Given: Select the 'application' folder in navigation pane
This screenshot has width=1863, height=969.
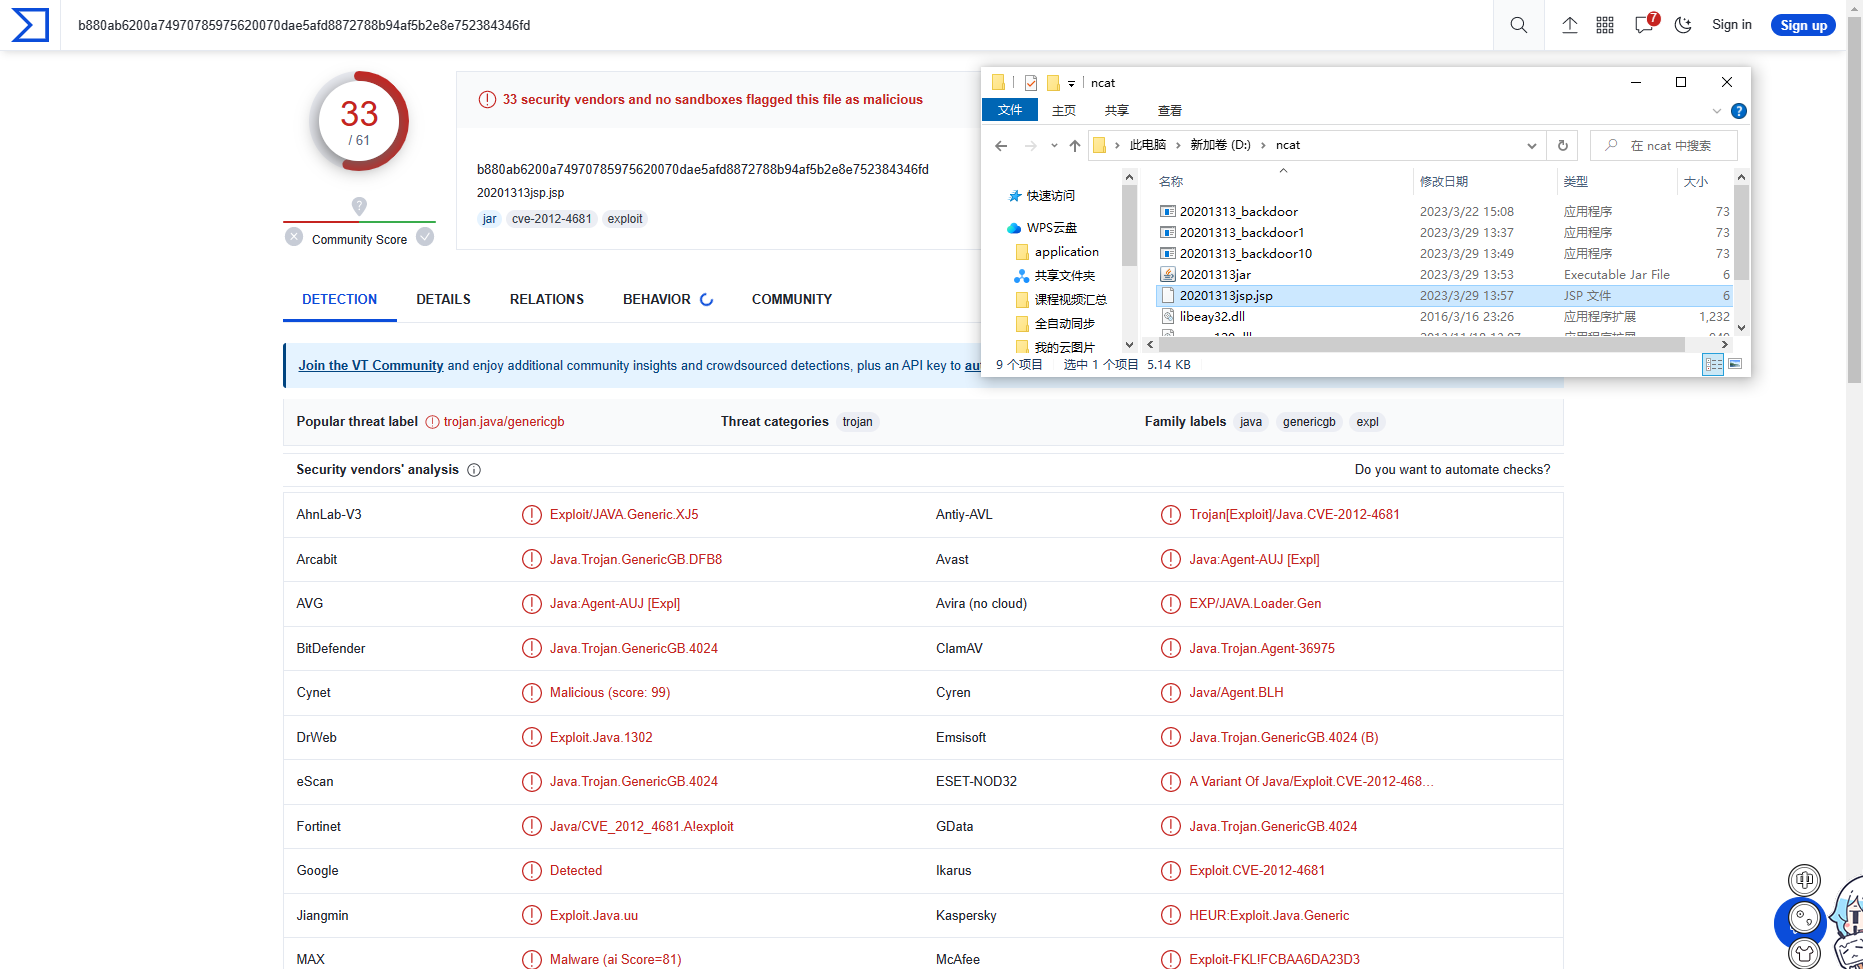Looking at the screenshot, I should tap(1066, 252).
